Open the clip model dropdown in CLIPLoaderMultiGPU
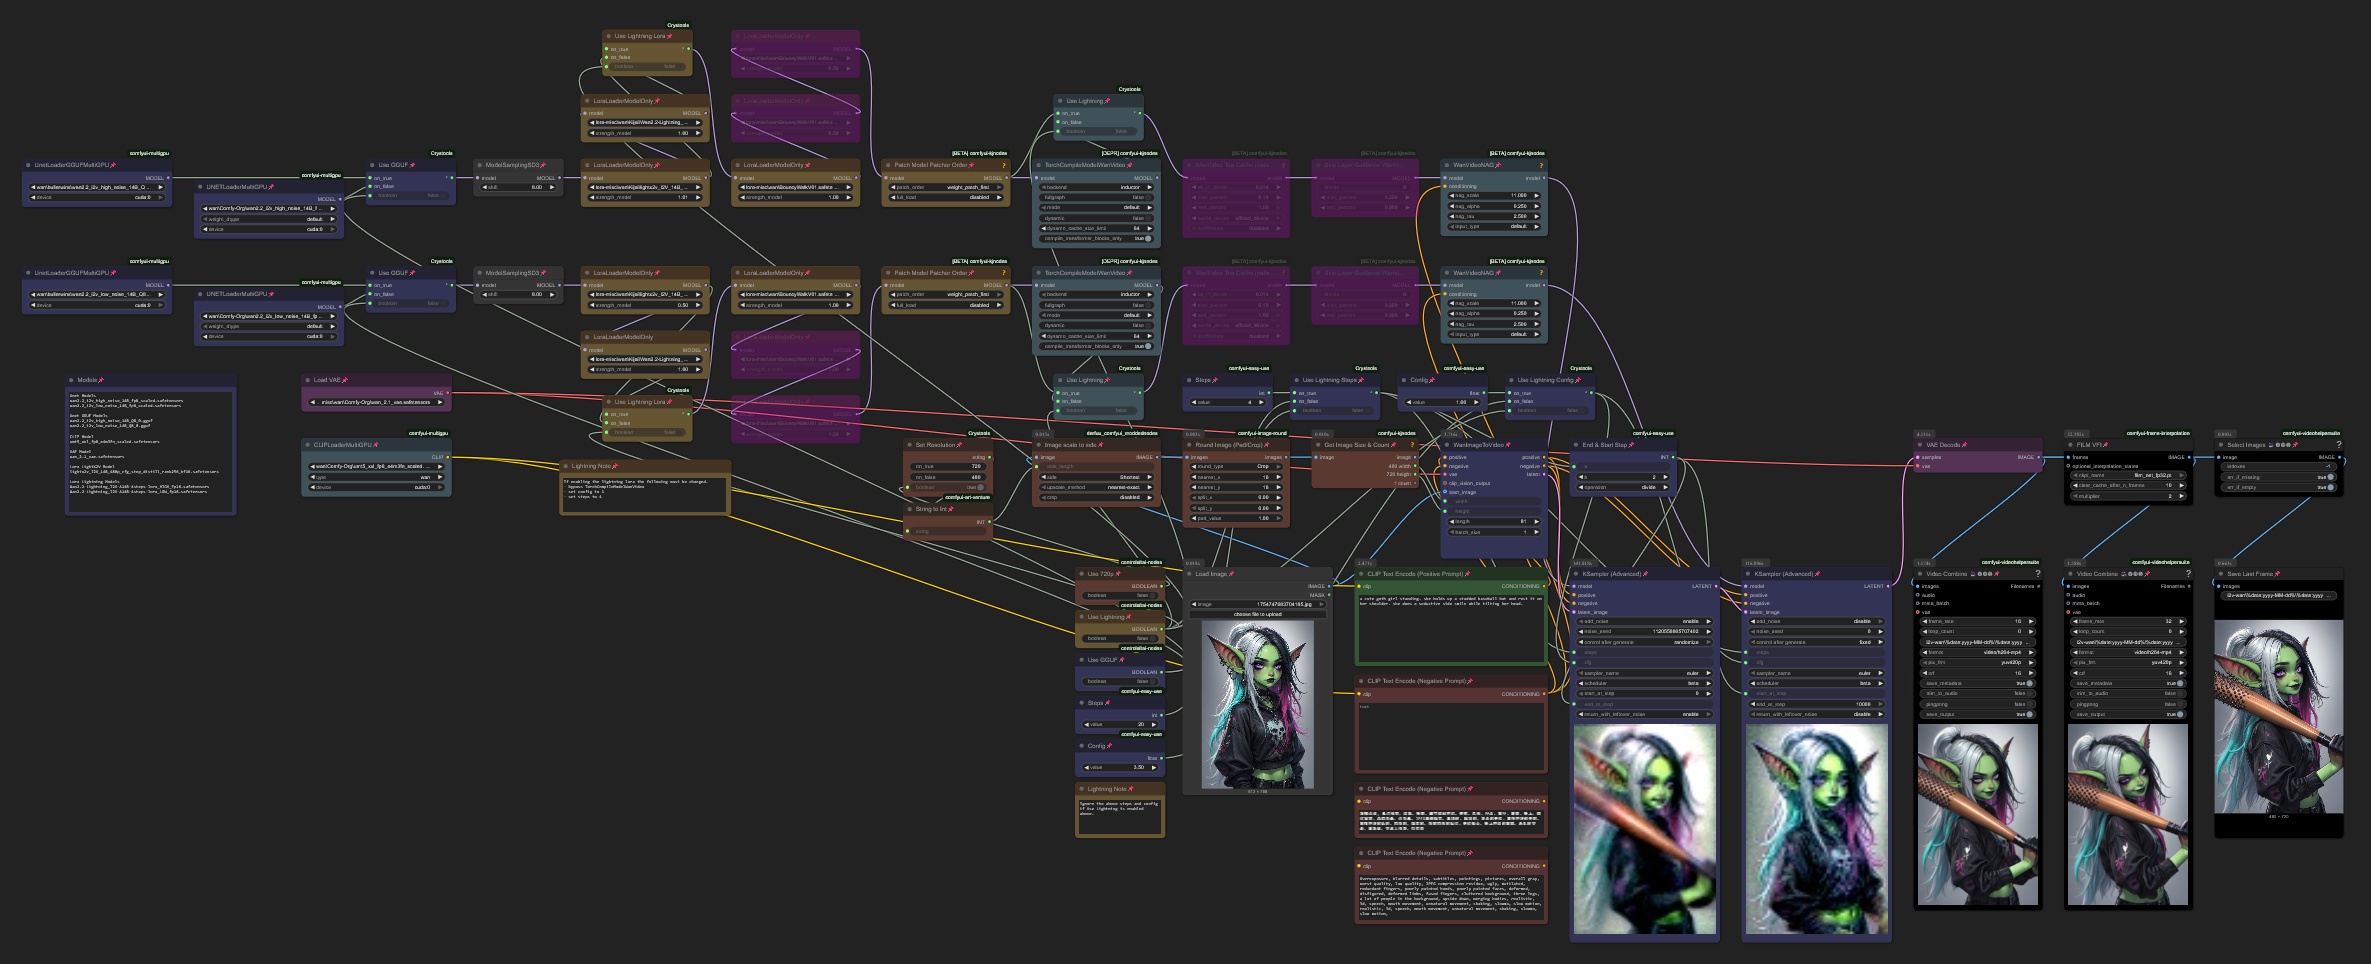This screenshot has width=2371, height=964. 377,466
